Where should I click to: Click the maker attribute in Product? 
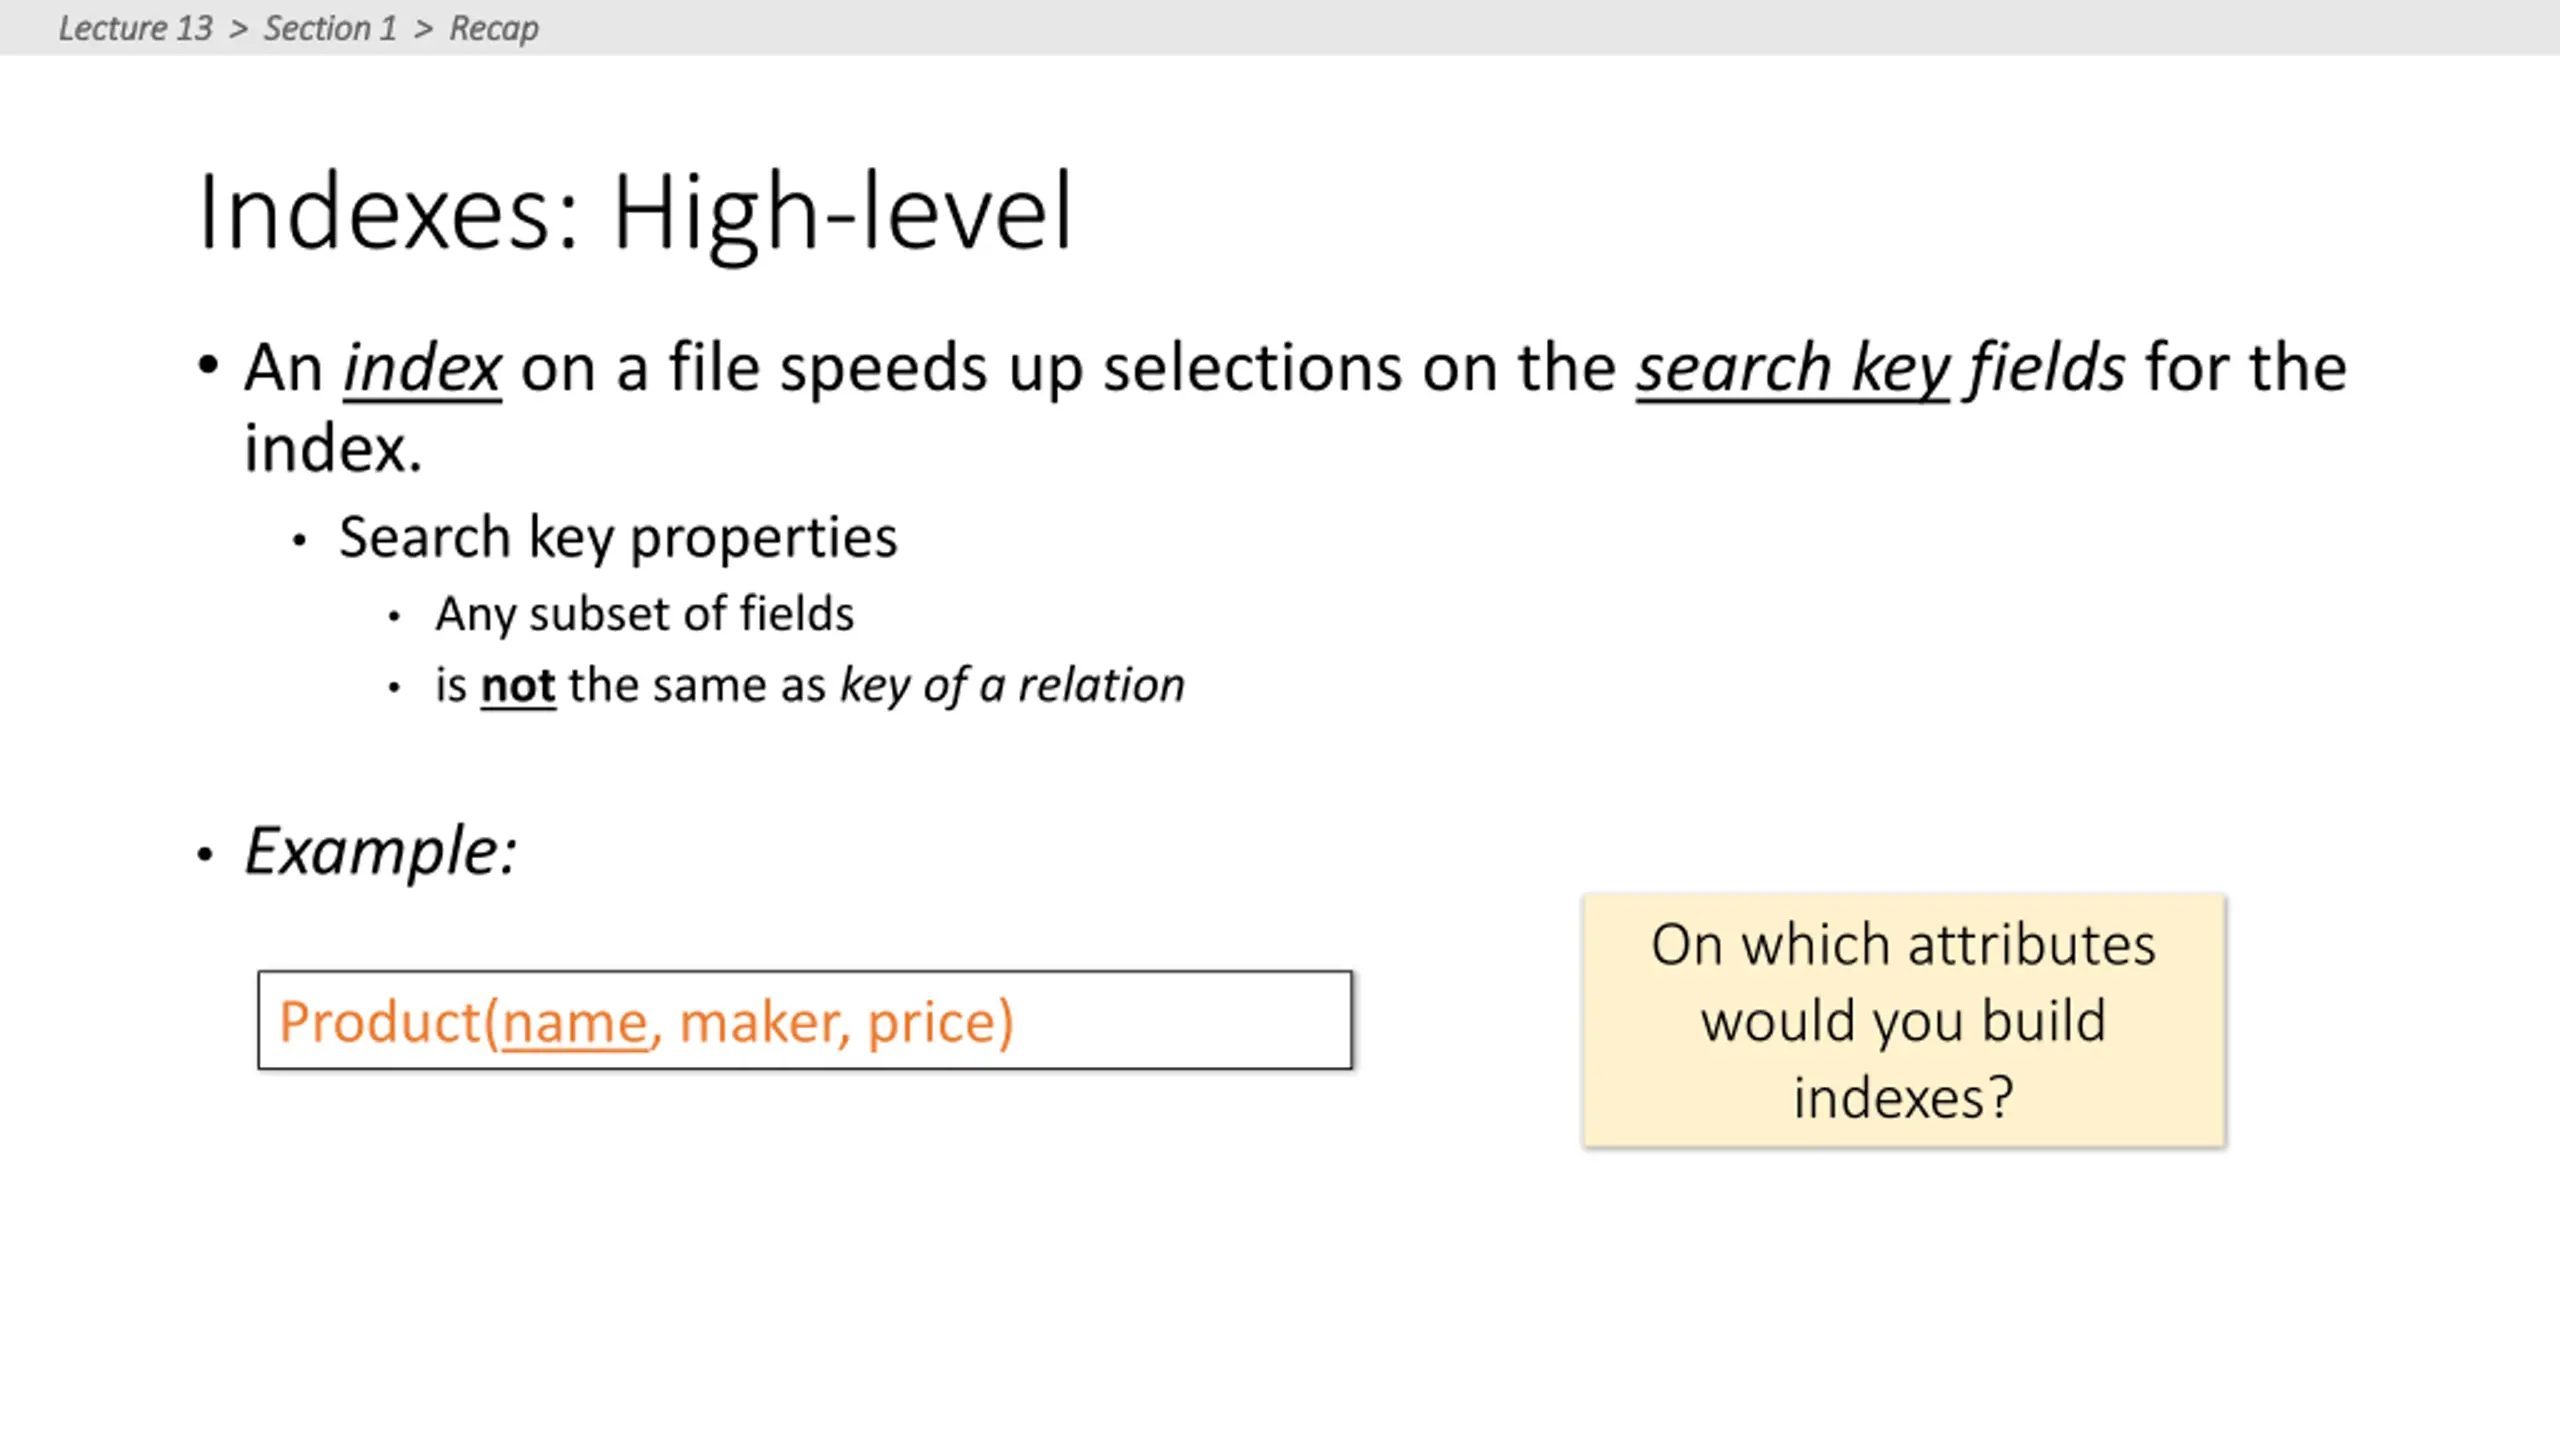point(760,1022)
